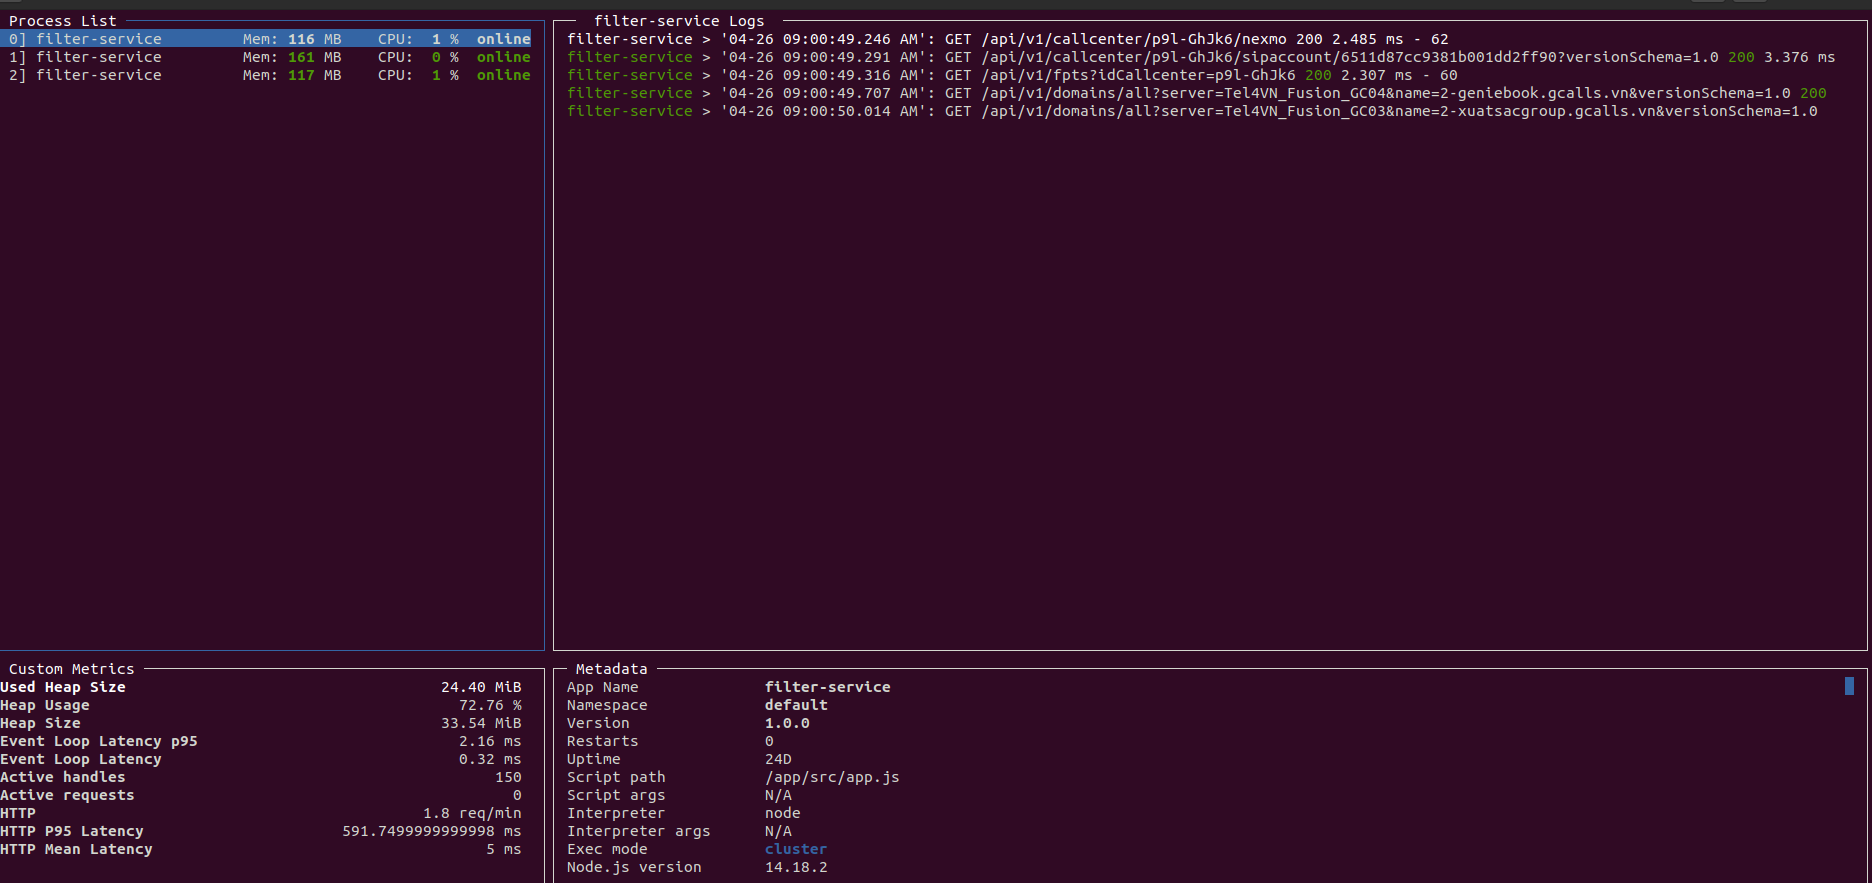Click the geniebook.gcalls.vn domains log line
Image resolution: width=1872 pixels, height=883 pixels.
click(1196, 93)
